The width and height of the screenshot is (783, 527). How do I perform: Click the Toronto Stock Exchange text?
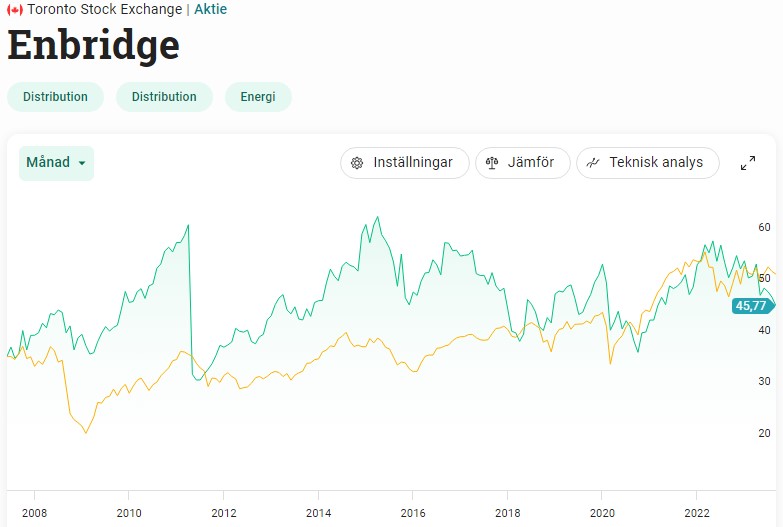[x=104, y=9]
